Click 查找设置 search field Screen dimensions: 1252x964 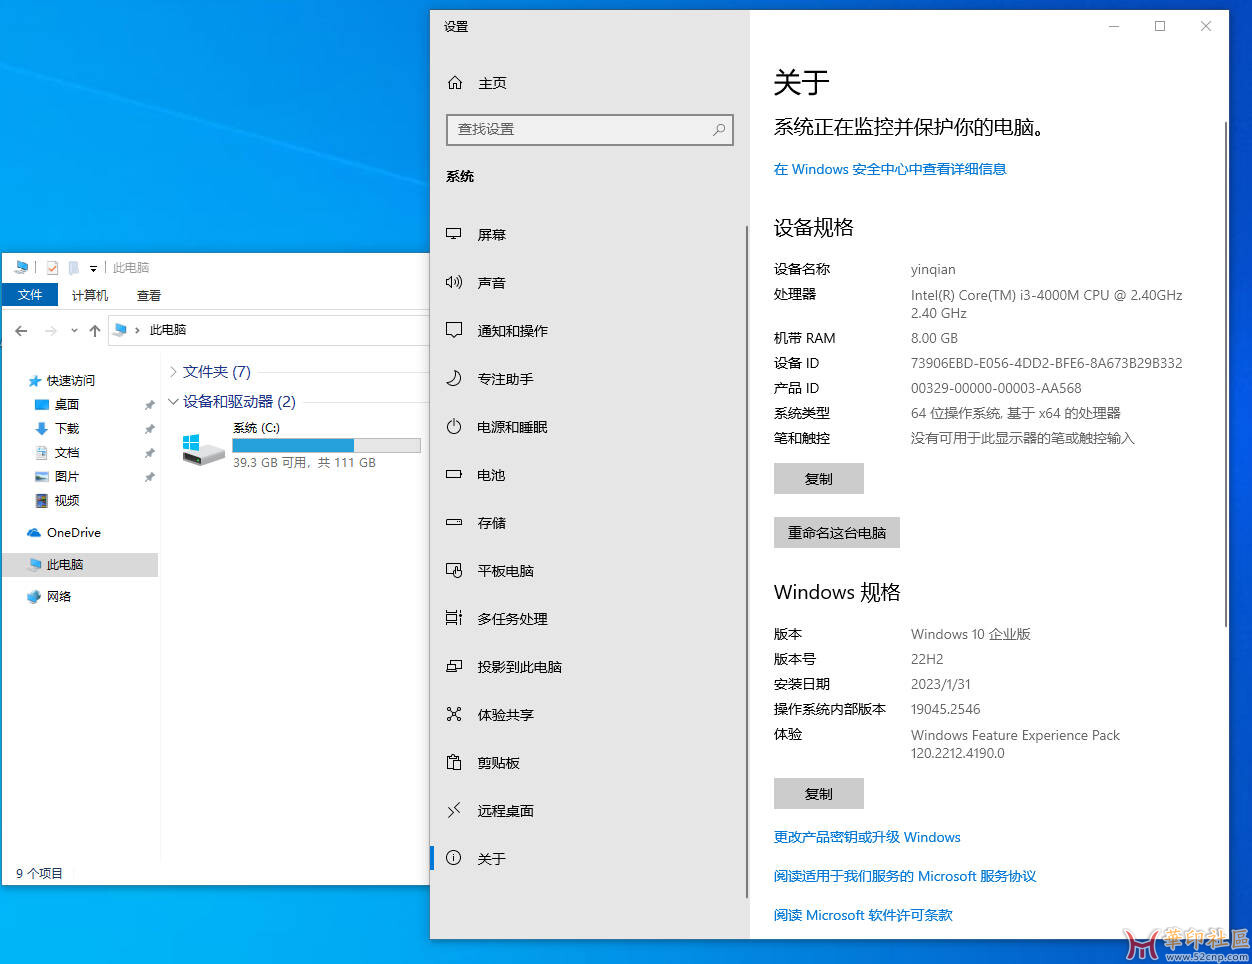click(x=589, y=129)
